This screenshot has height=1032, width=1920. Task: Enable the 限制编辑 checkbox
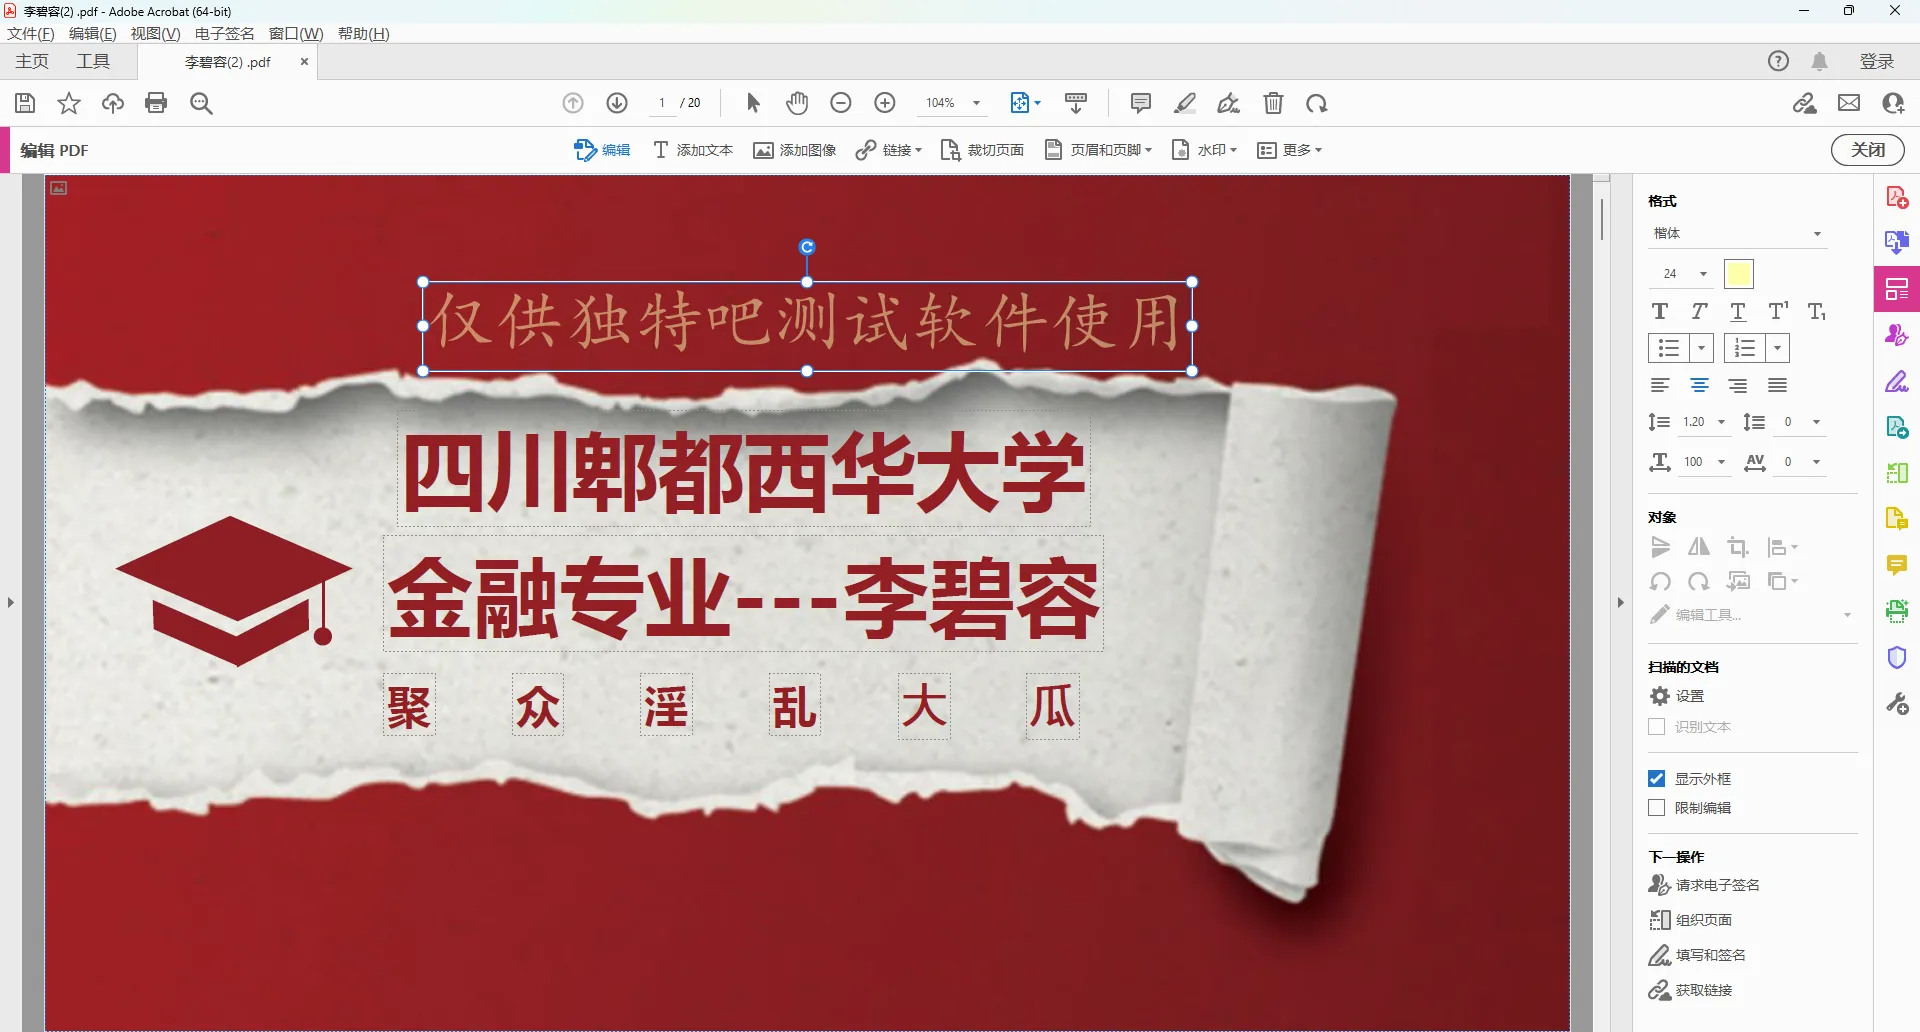(x=1658, y=808)
